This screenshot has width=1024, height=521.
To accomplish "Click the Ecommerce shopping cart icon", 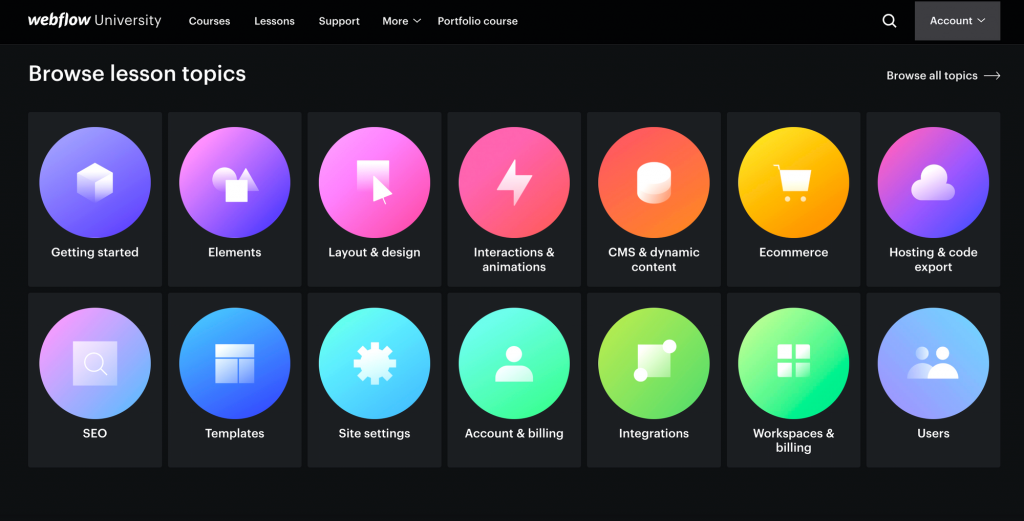I will (793, 182).
